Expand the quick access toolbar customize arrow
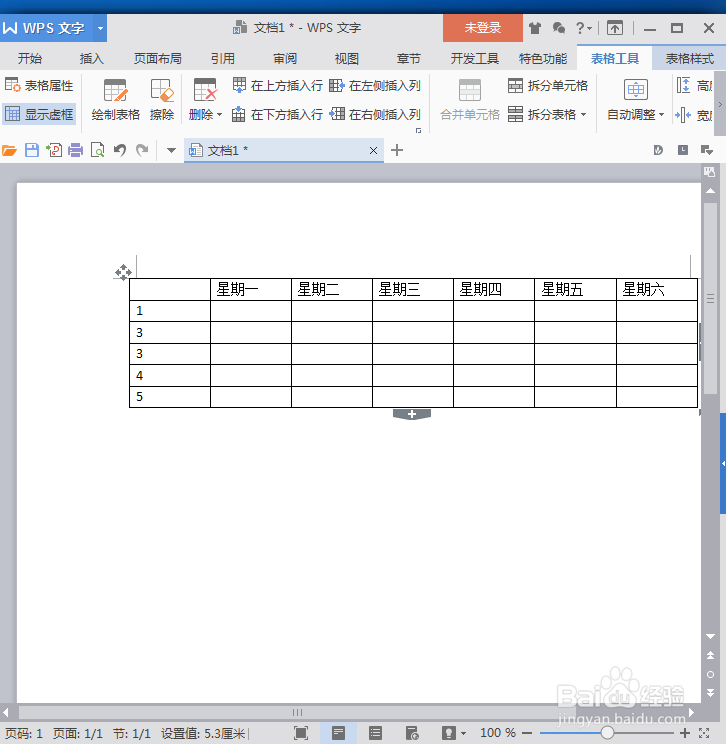The image size is (726, 744). (x=171, y=150)
